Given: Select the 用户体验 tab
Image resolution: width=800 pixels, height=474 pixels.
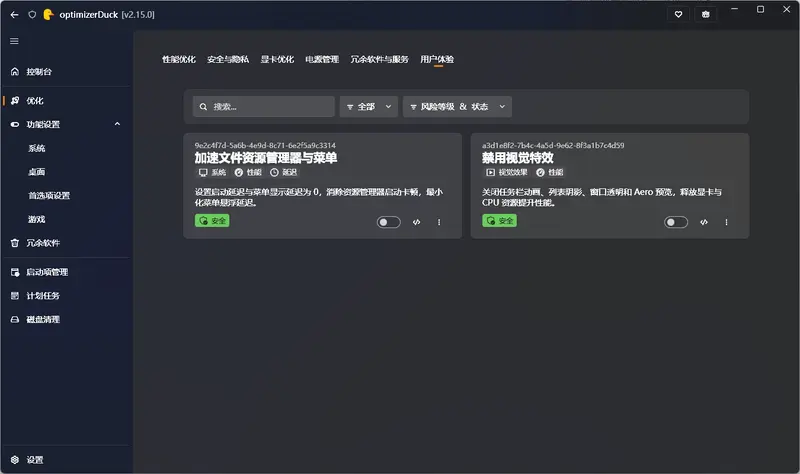Looking at the screenshot, I should [x=437, y=59].
